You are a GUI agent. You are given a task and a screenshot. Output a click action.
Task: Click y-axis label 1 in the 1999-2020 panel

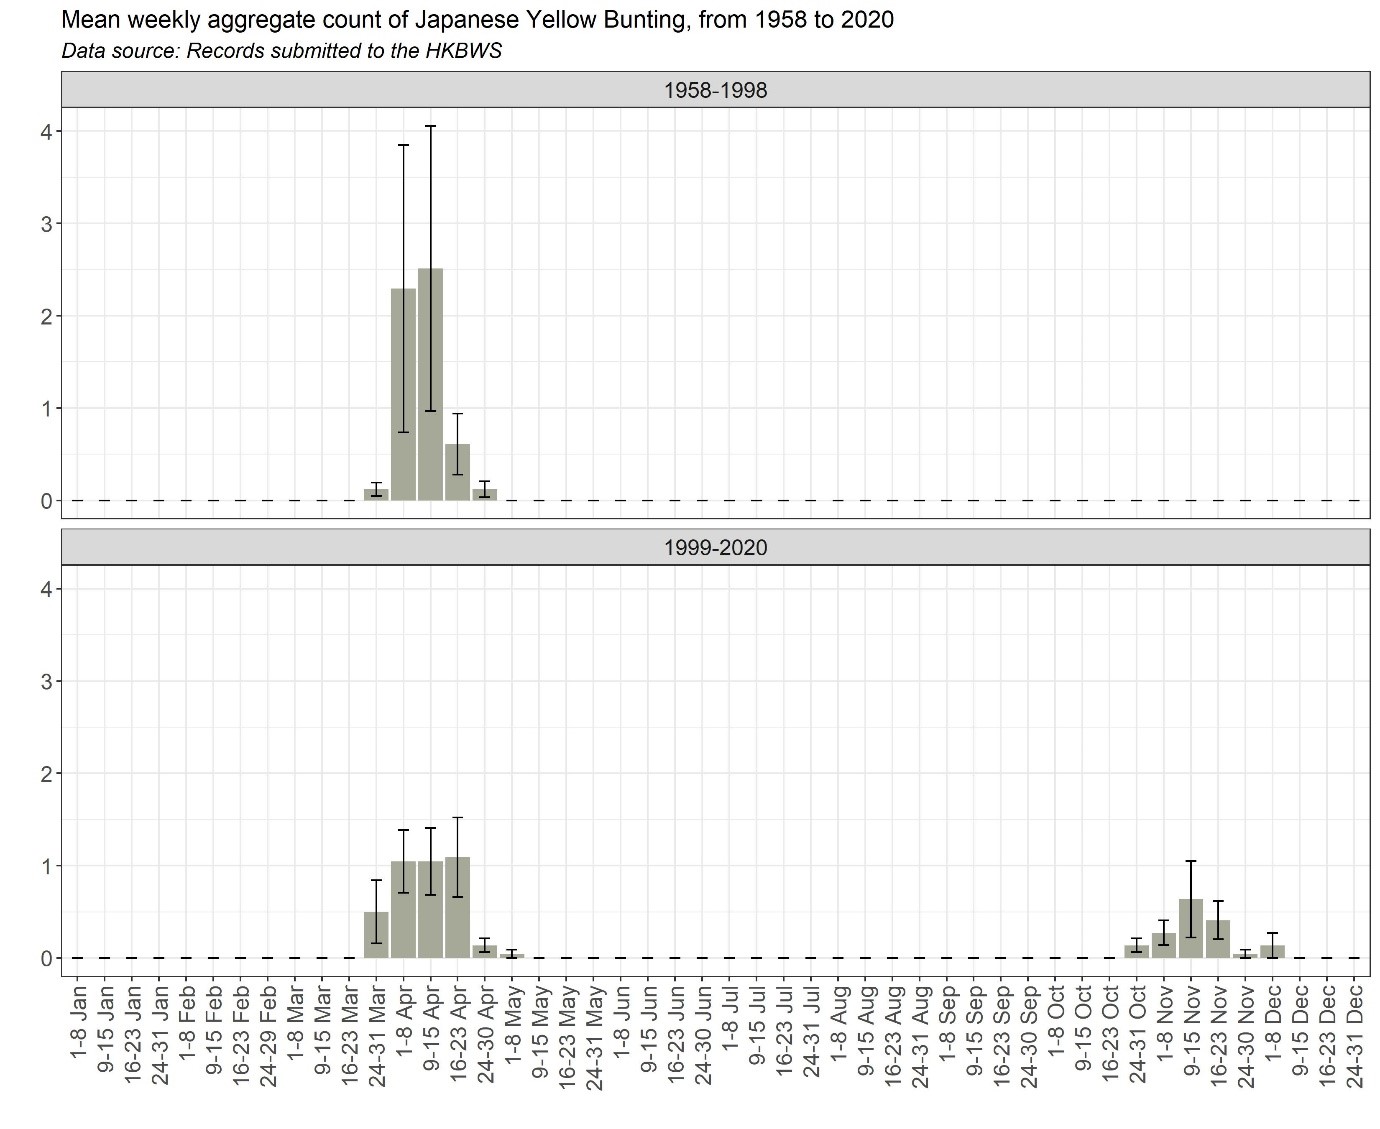pos(47,865)
